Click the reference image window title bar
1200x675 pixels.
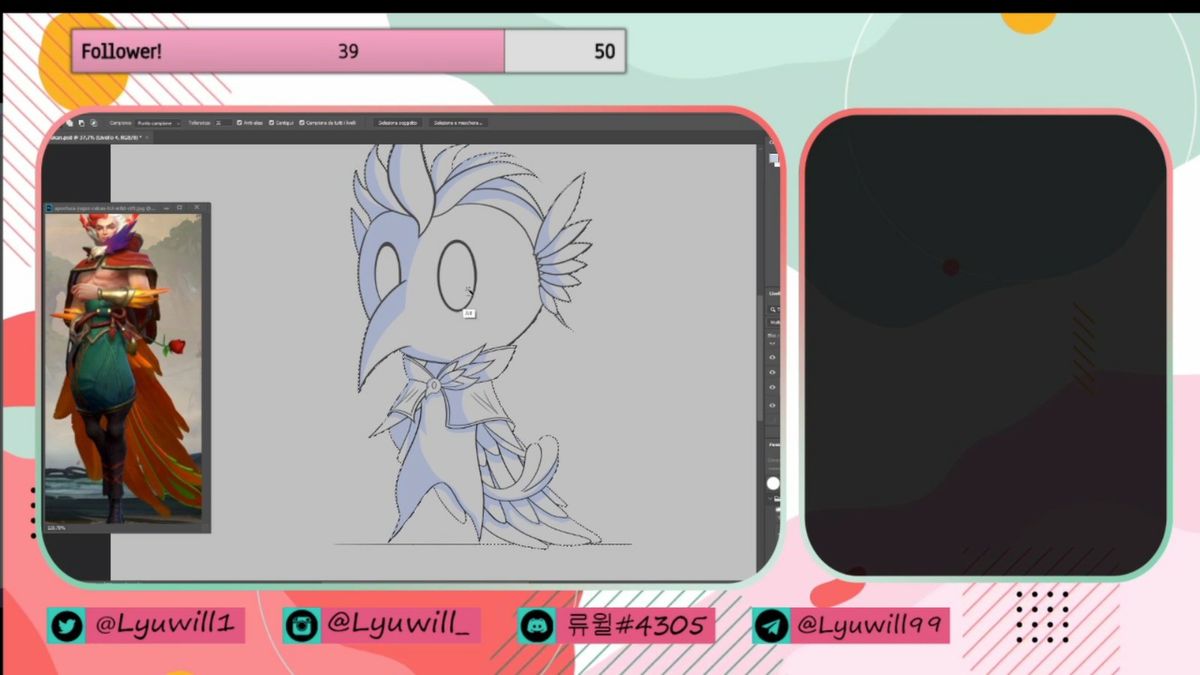(127, 208)
